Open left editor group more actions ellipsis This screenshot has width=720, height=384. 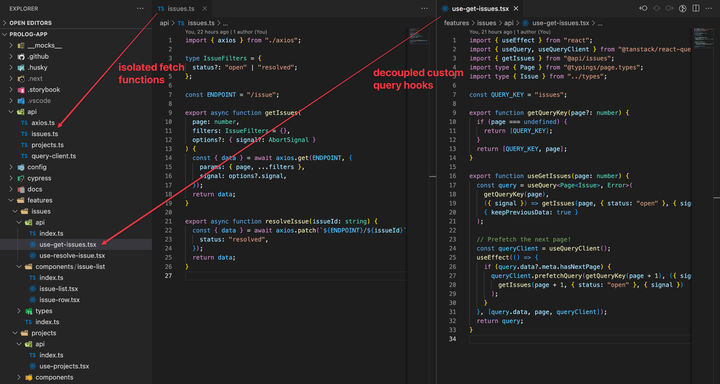424,8
